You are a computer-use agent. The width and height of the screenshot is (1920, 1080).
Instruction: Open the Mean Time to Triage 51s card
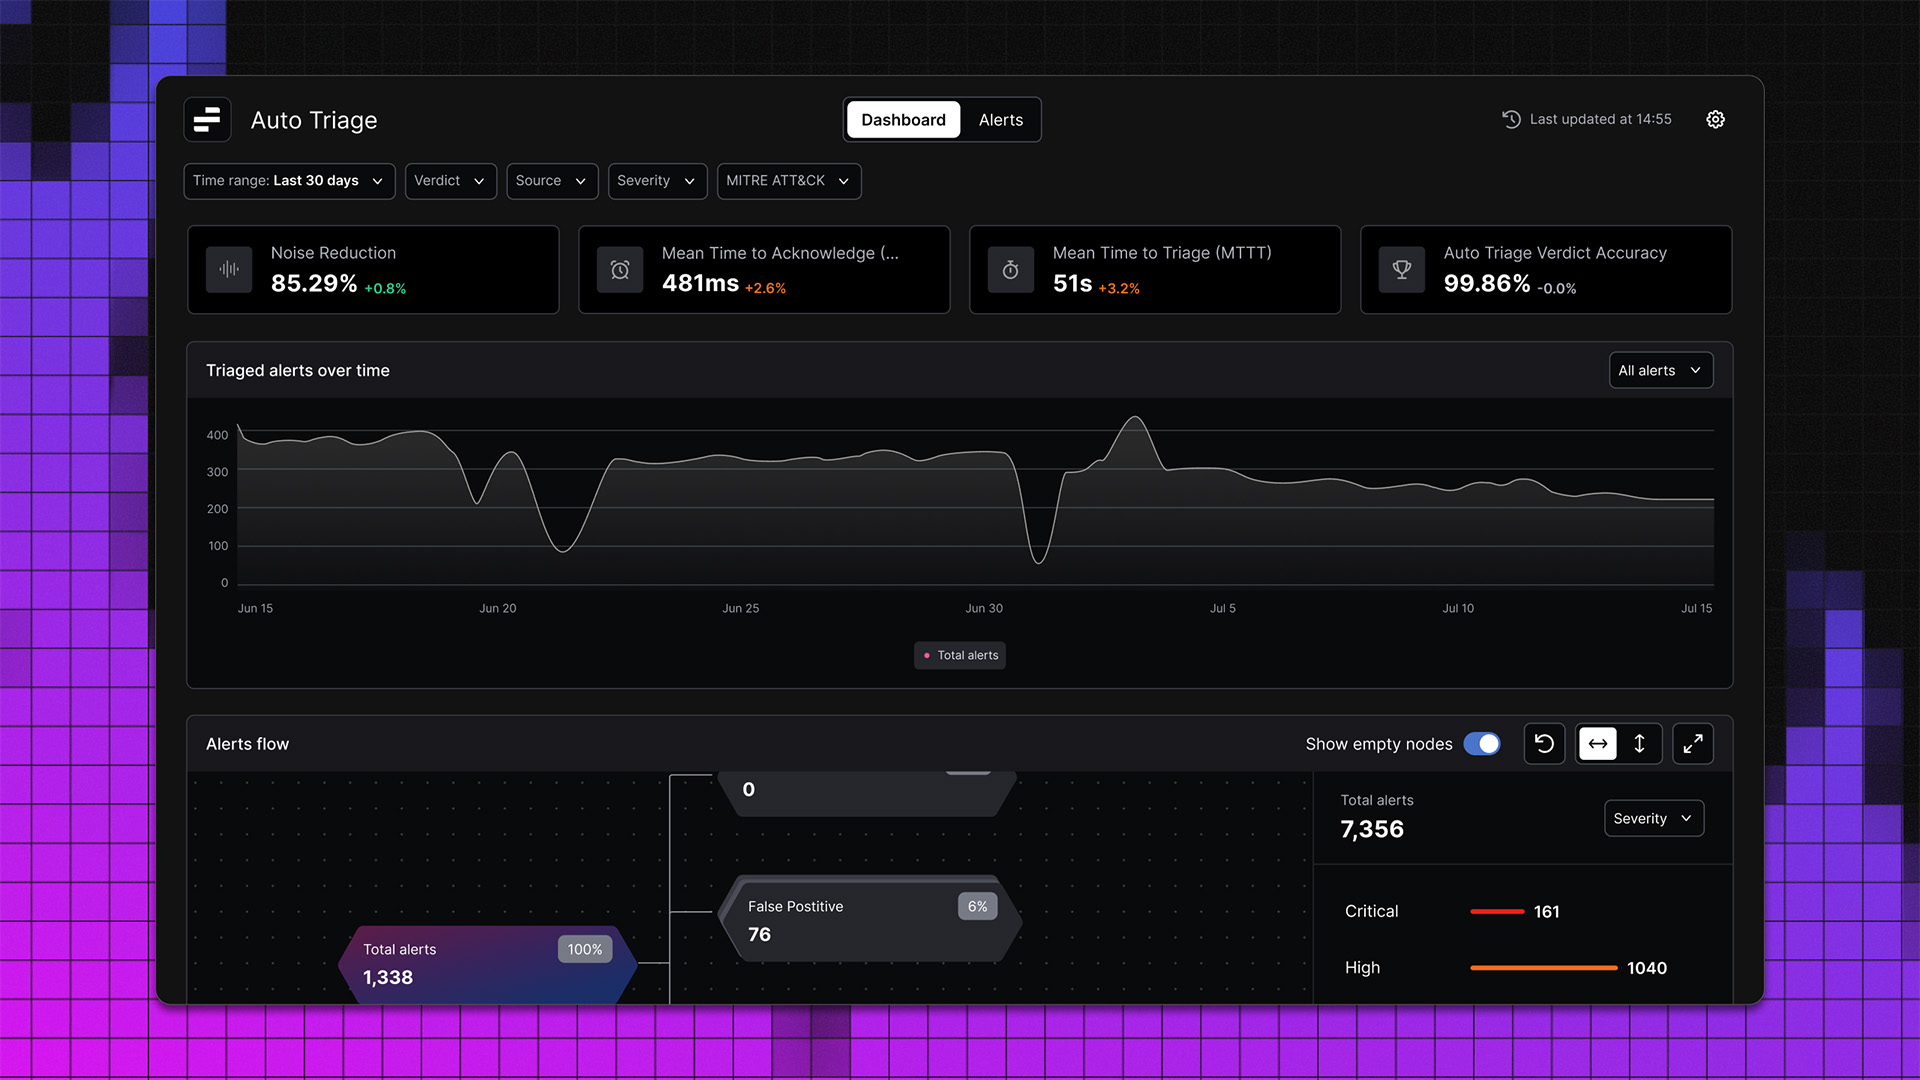(1155, 270)
